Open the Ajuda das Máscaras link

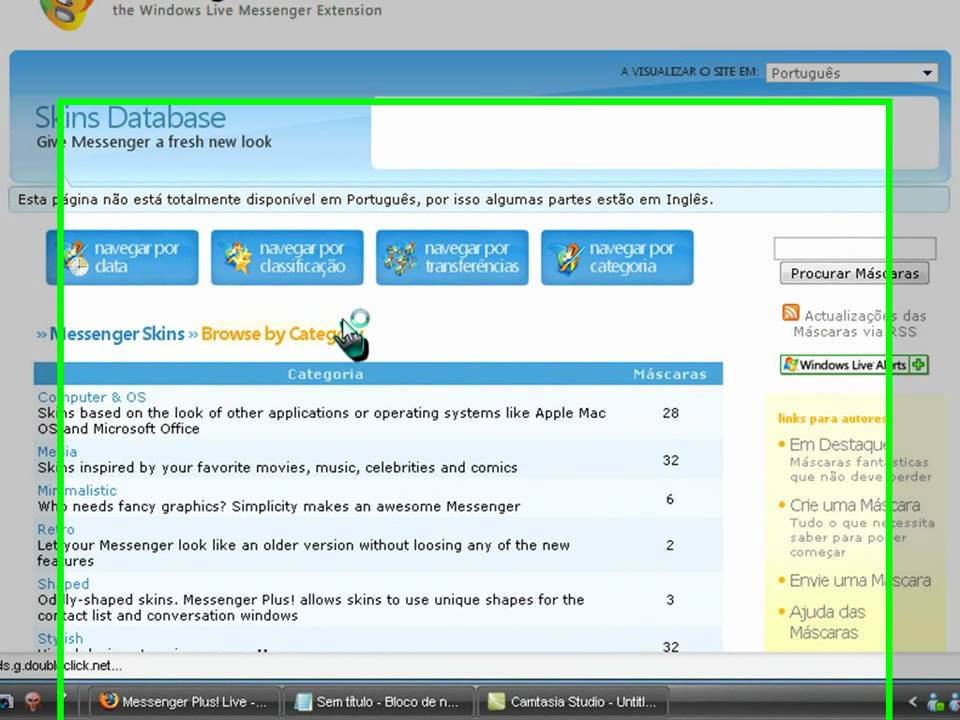[x=827, y=622]
